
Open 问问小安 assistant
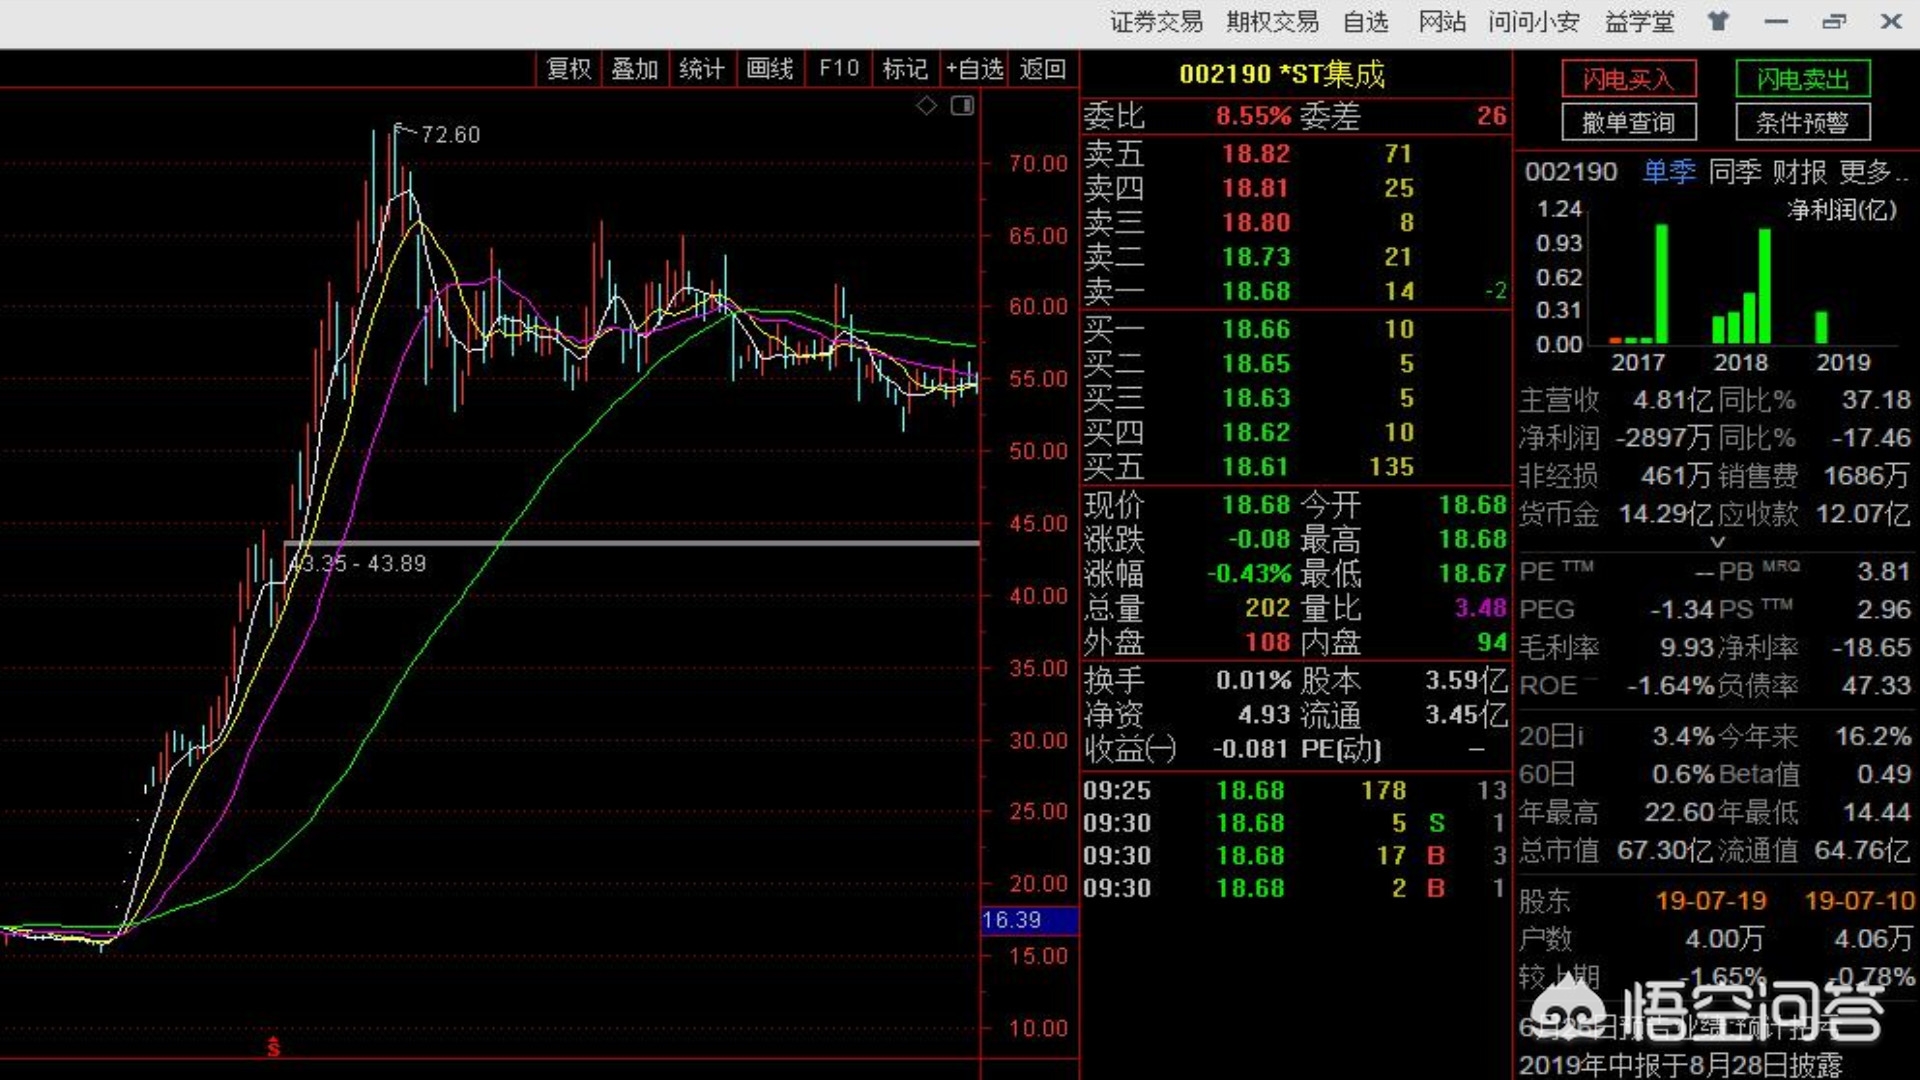1533,22
